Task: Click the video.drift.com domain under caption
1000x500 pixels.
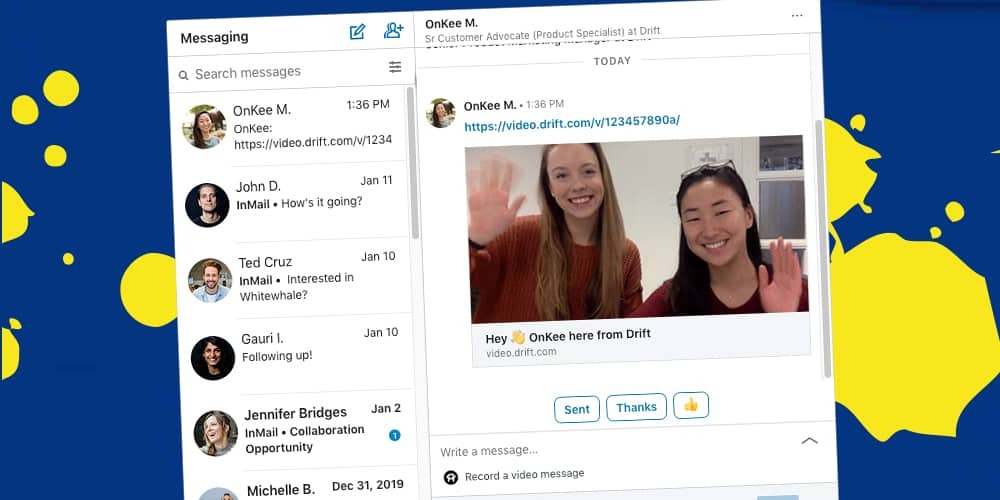Action: tap(521, 352)
